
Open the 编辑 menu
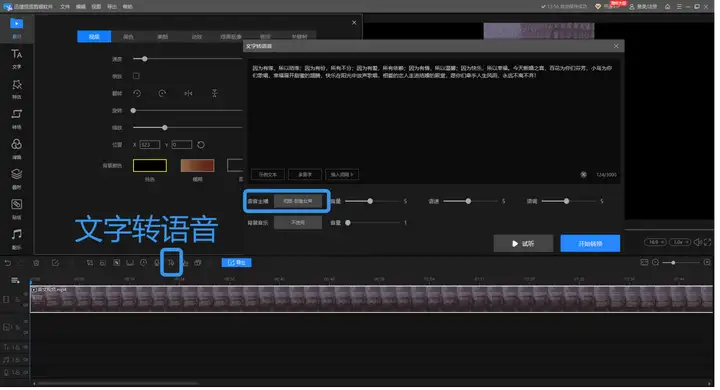[x=81, y=7]
